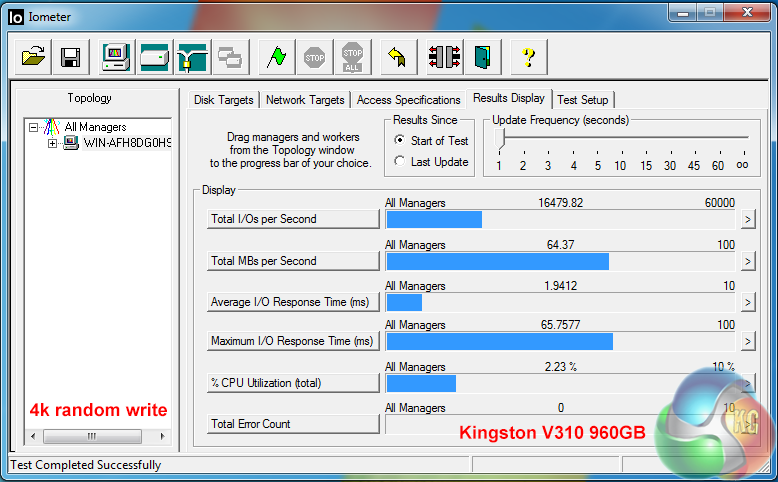Image resolution: width=778 pixels, height=482 pixels.
Task: Switch to Disk Targets tab
Action: click(x=223, y=100)
